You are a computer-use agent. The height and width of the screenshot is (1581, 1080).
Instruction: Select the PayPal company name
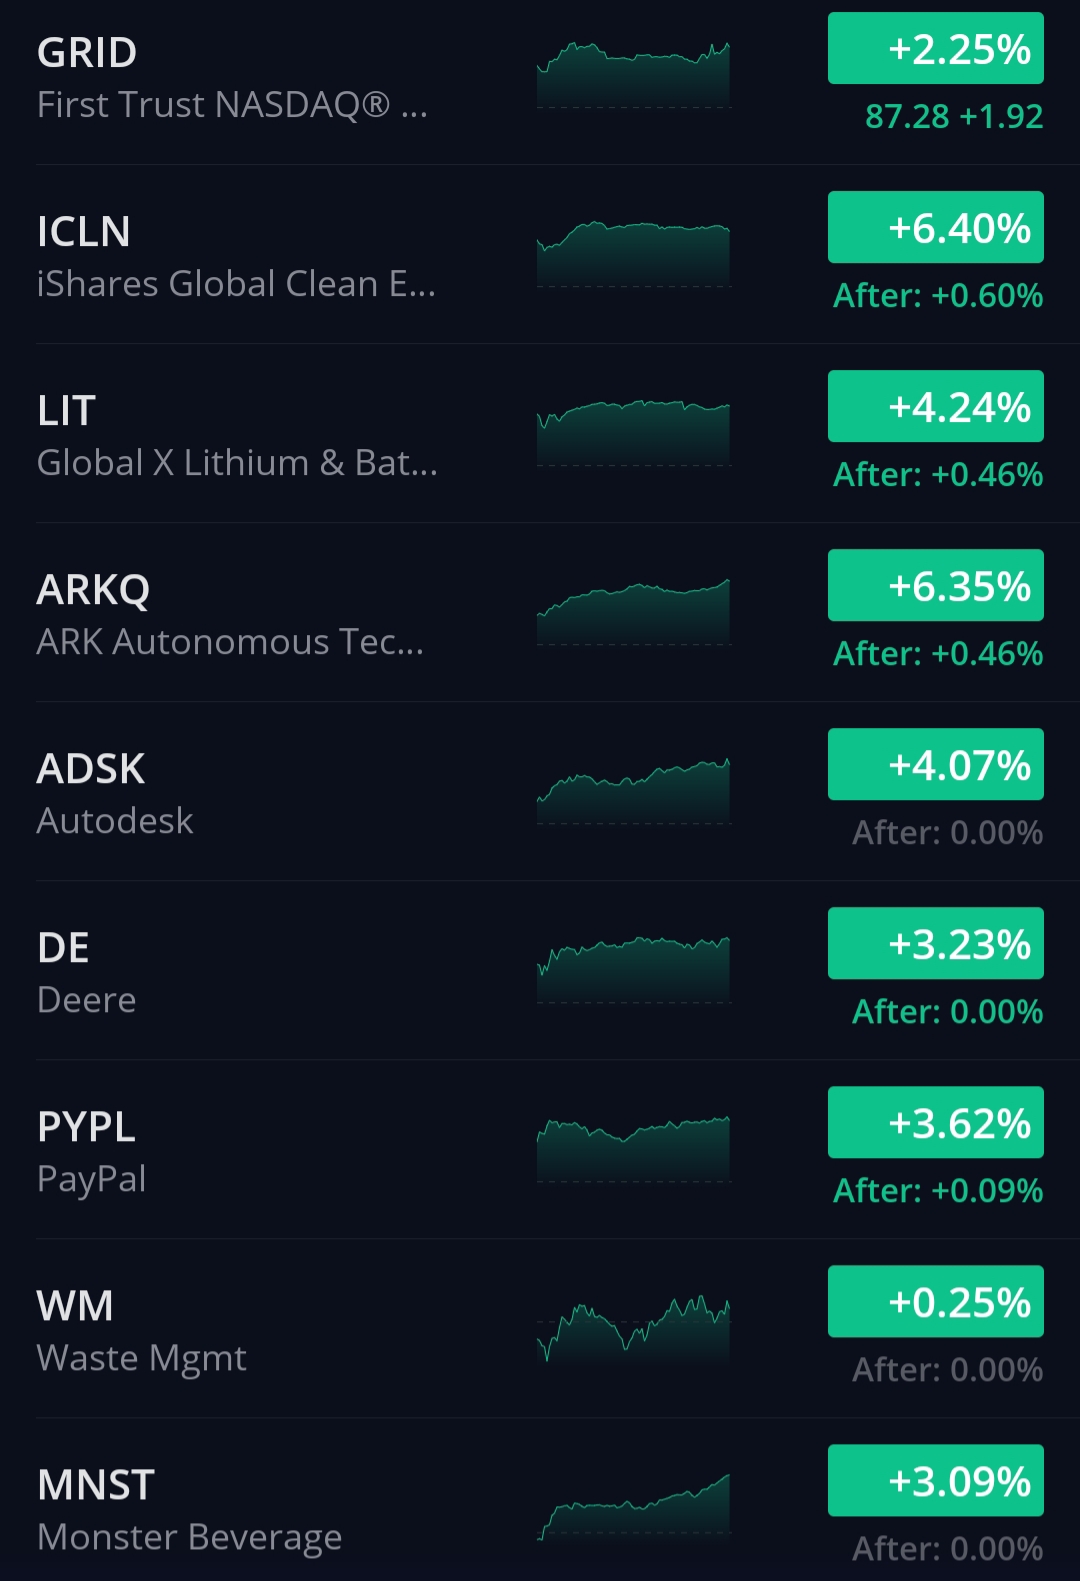click(92, 1179)
